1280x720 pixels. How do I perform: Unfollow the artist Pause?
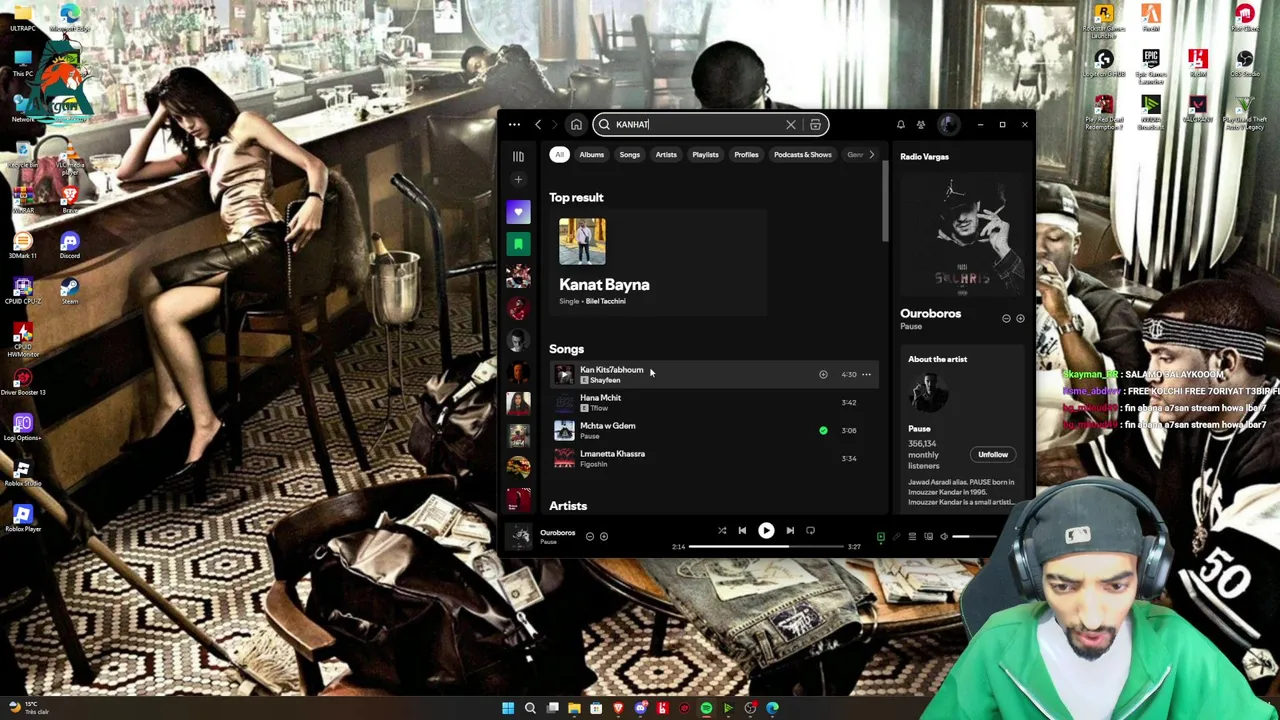pos(993,455)
